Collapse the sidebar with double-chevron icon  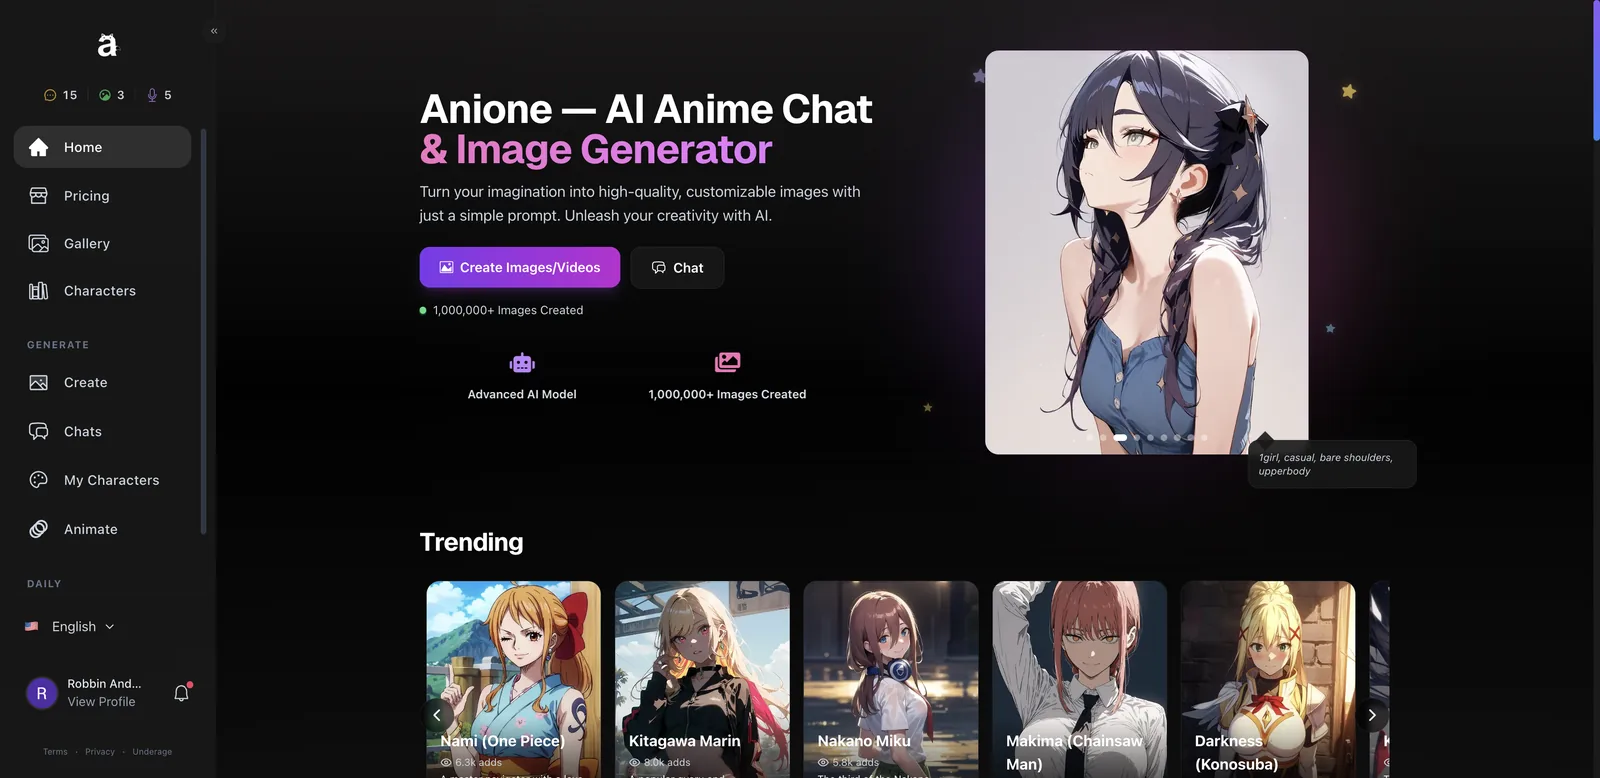coord(214,31)
